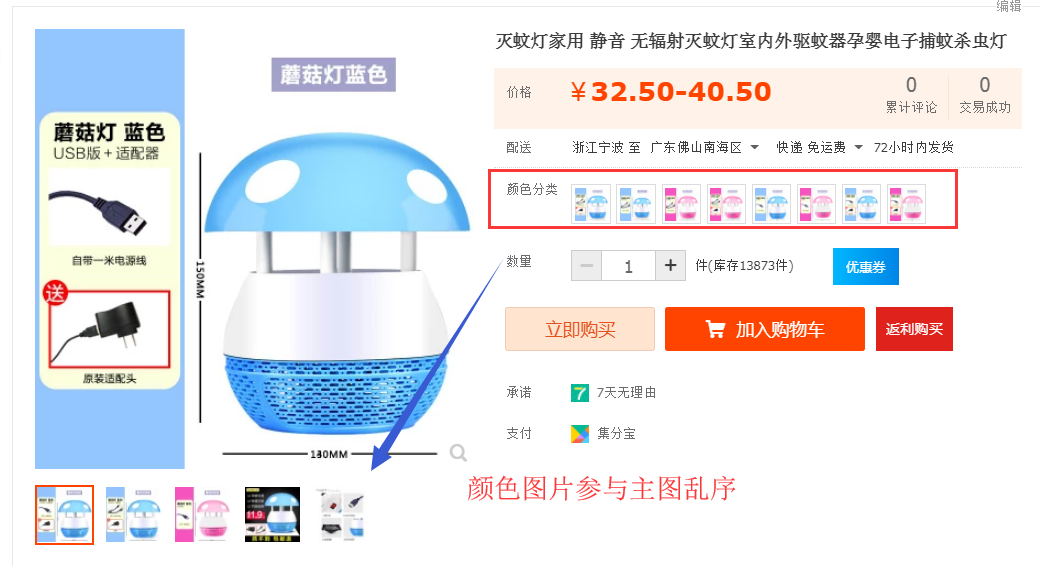This screenshot has width=1040, height=566.
Task: Click the green 7-day return promise icon
Action: (x=580, y=393)
